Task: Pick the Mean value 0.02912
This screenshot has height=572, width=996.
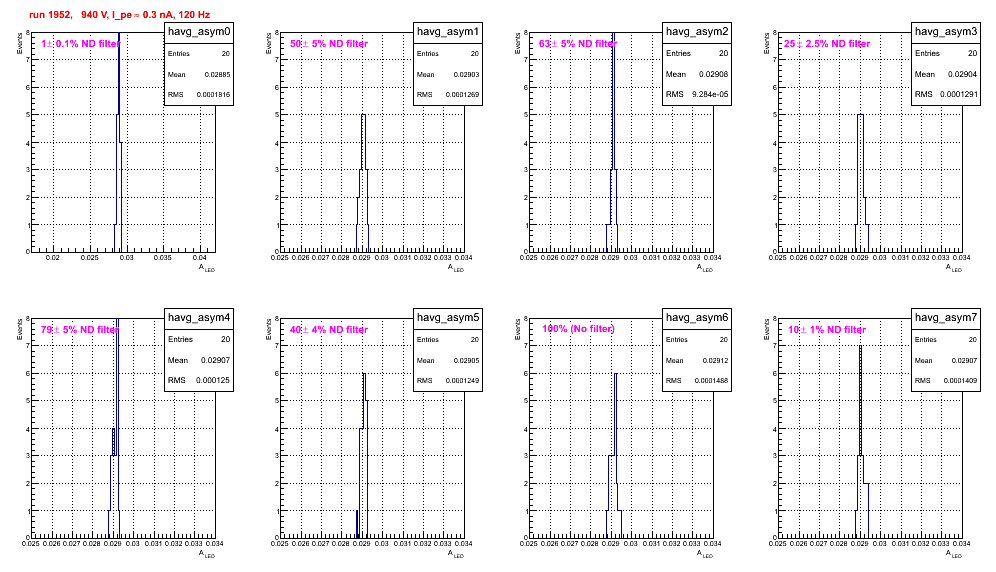Action: [715, 360]
